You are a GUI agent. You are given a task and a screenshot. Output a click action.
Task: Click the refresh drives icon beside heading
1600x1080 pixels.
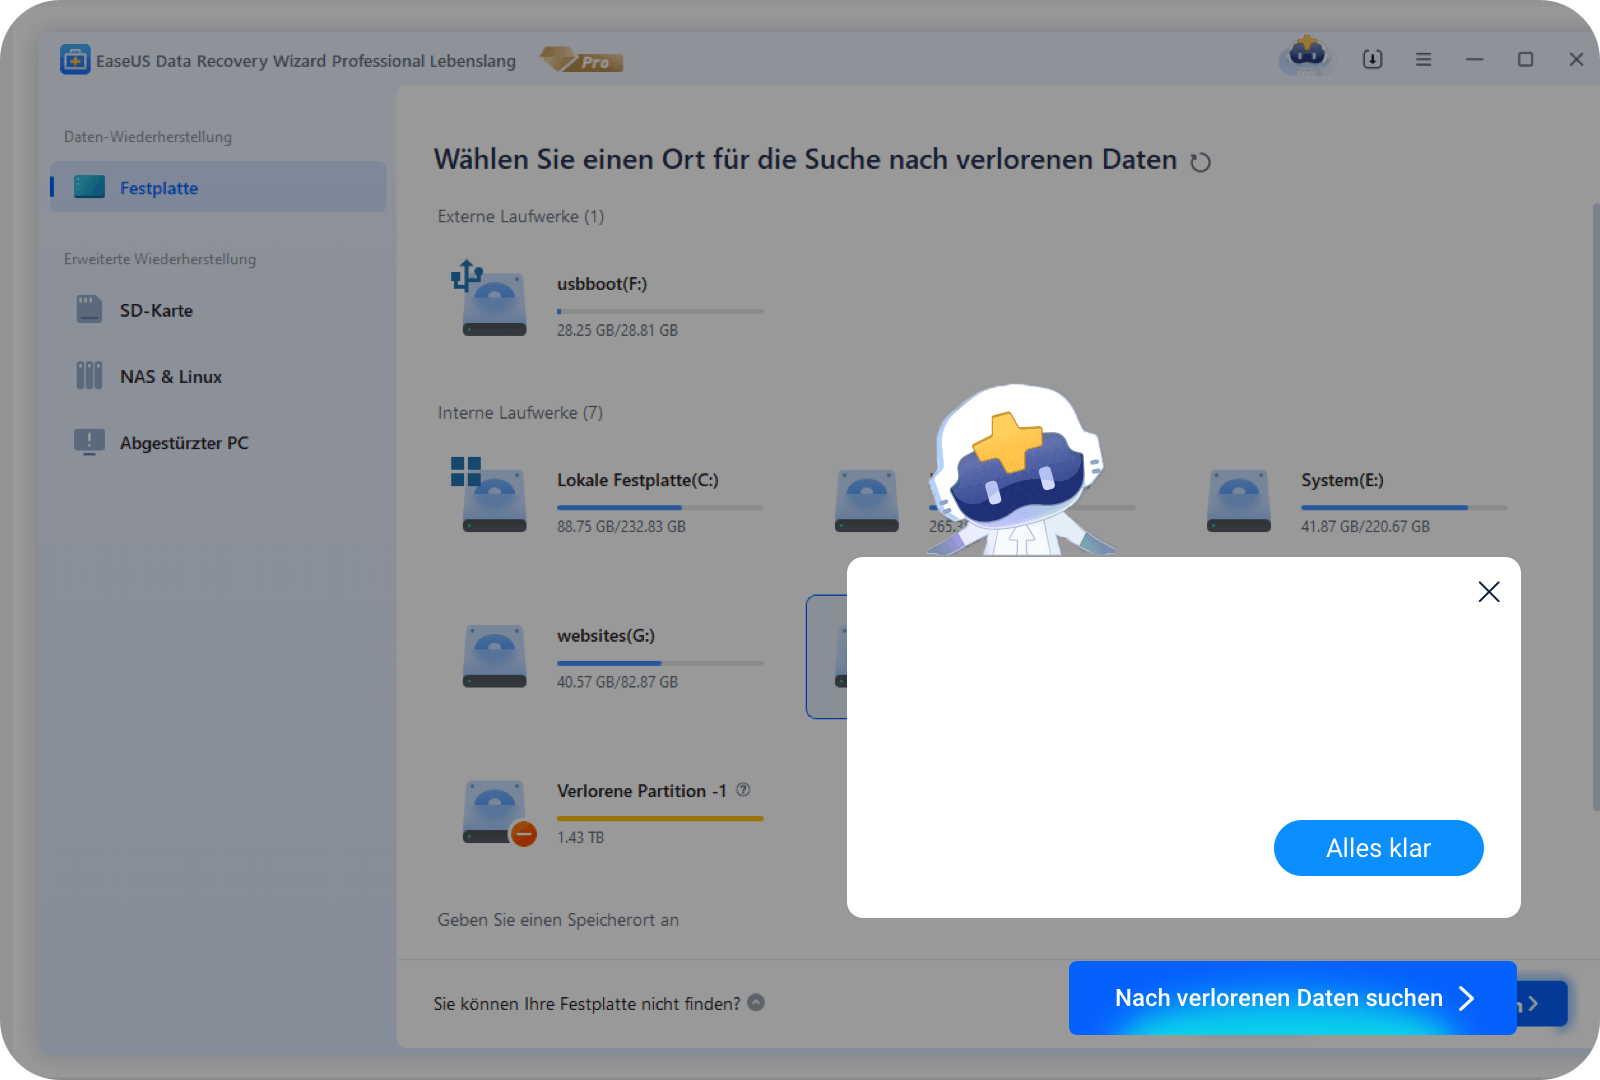tap(1200, 162)
